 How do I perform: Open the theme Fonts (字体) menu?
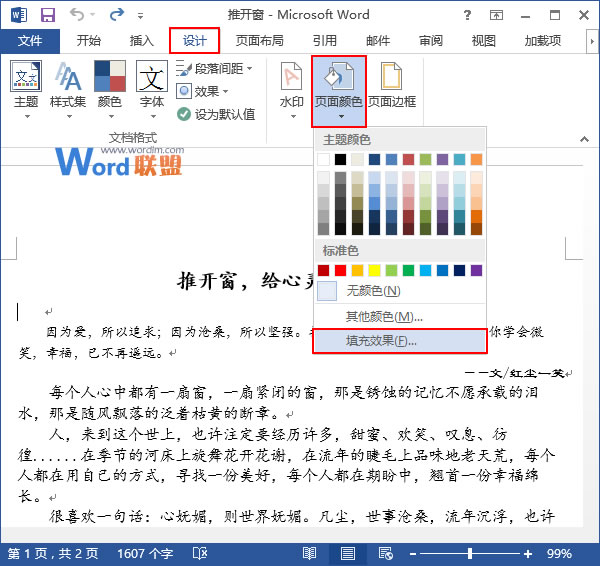152,90
